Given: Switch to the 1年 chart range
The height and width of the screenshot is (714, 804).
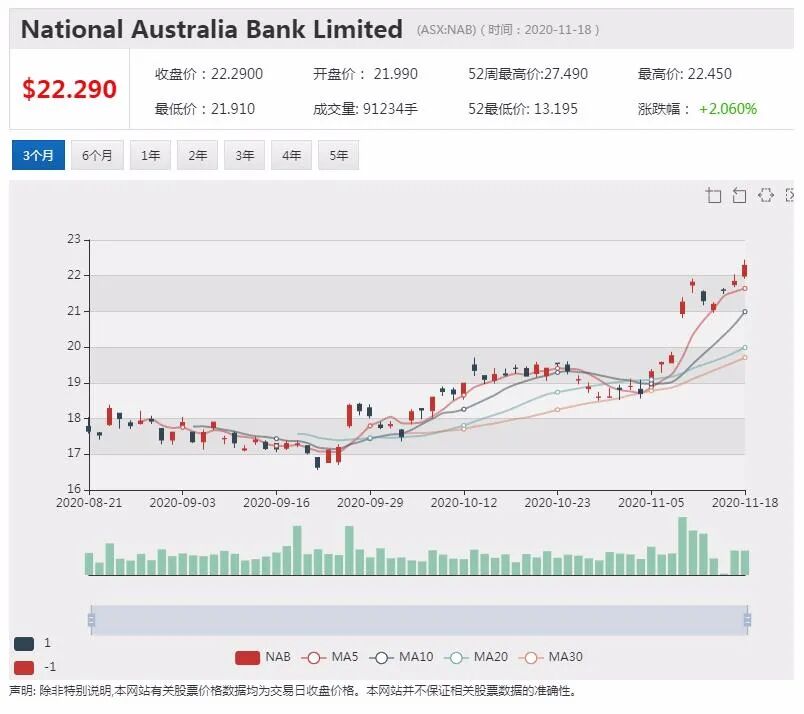Looking at the screenshot, I should (151, 155).
